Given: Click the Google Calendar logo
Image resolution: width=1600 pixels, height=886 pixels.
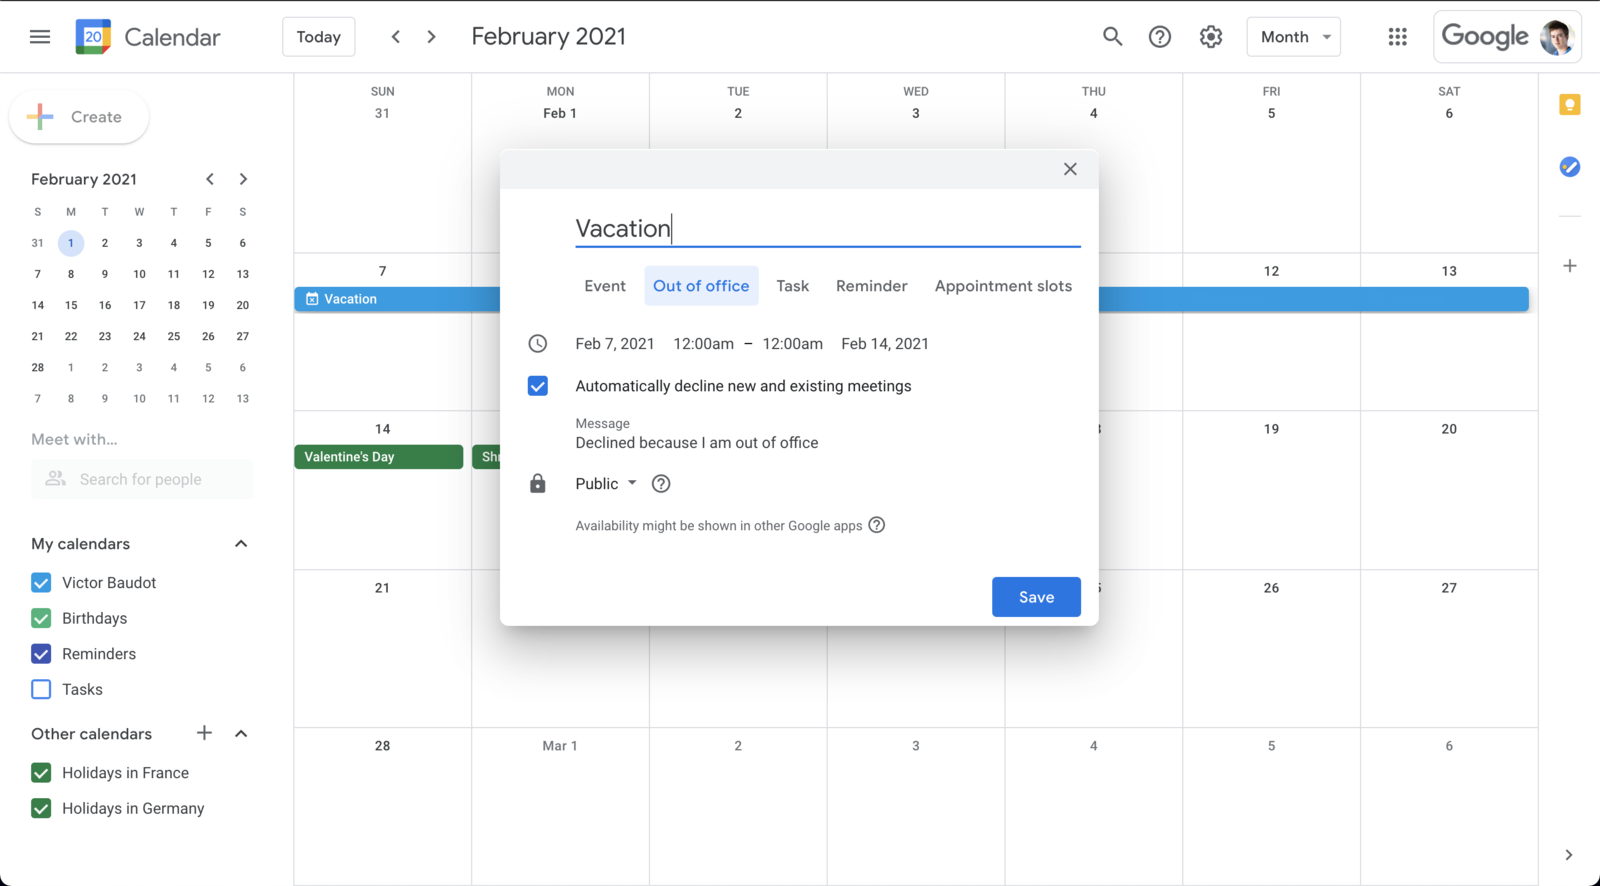Looking at the screenshot, I should [x=93, y=37].
